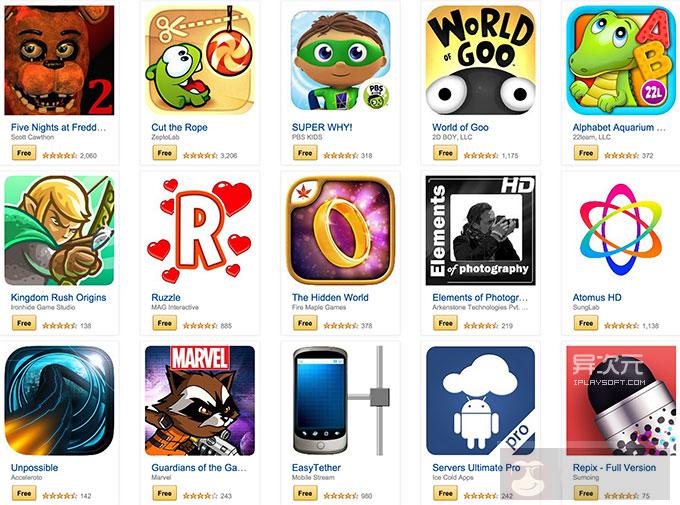This screenshot has height=505, width=680.
Task: Open the Ruzzle red R icon
Action: (200, 230)
